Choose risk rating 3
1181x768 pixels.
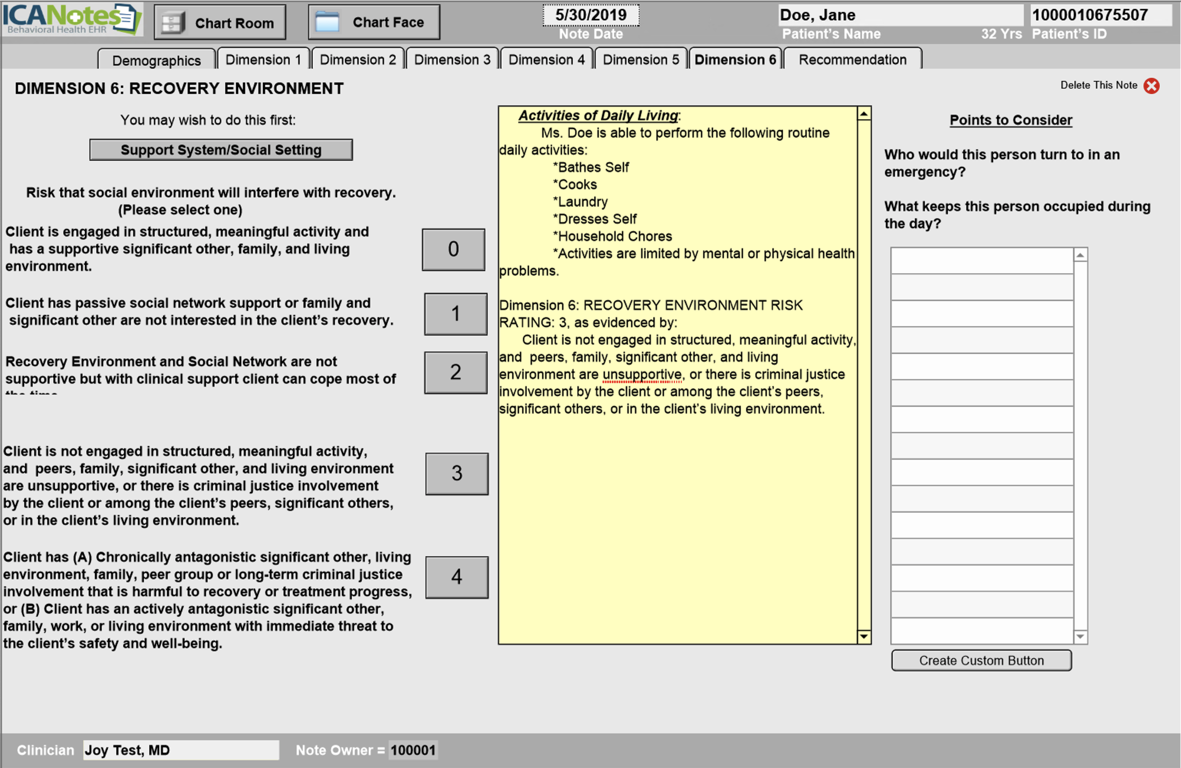pos(456,474)
